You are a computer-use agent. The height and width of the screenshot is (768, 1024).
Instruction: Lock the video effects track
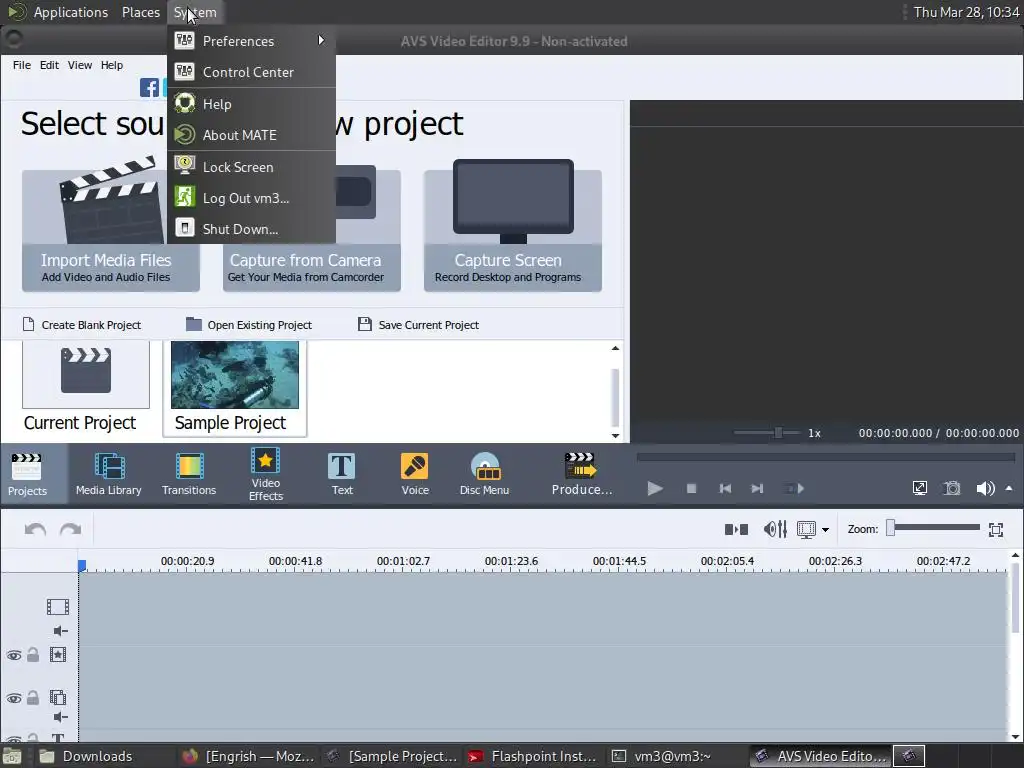point(33,654)
